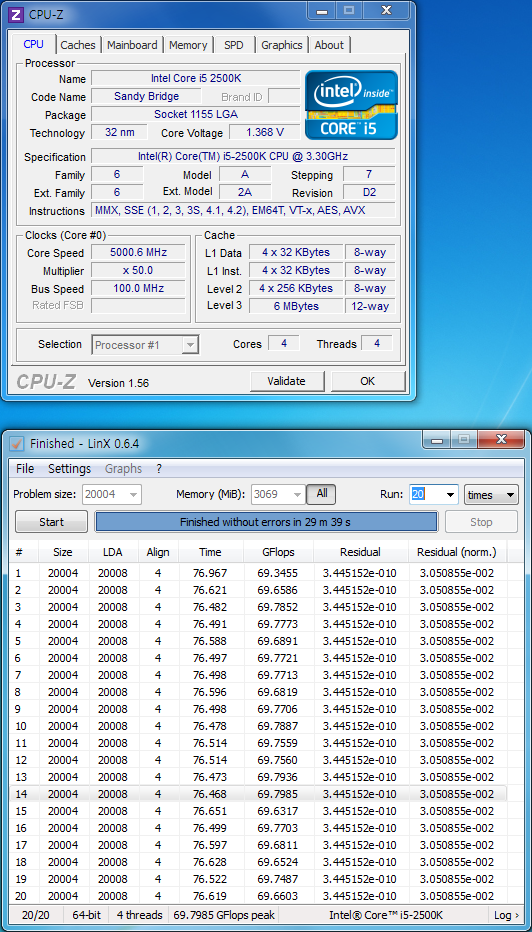The image size is (532, 932).
Task: Click the Core Voltage value 1.368 V
Action: (265, 132)
